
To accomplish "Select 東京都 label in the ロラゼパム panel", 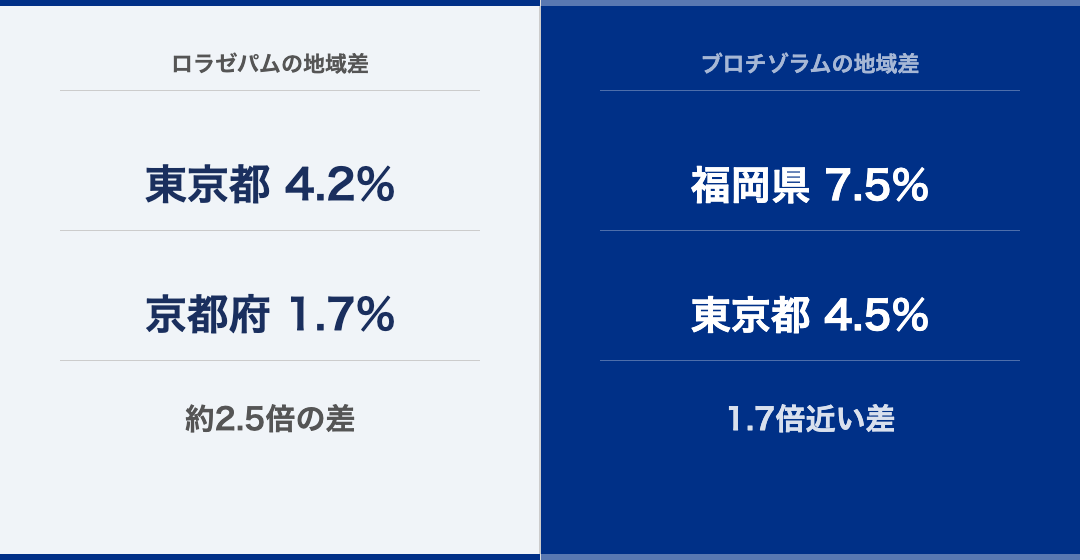I will click(x=207, y=185).
